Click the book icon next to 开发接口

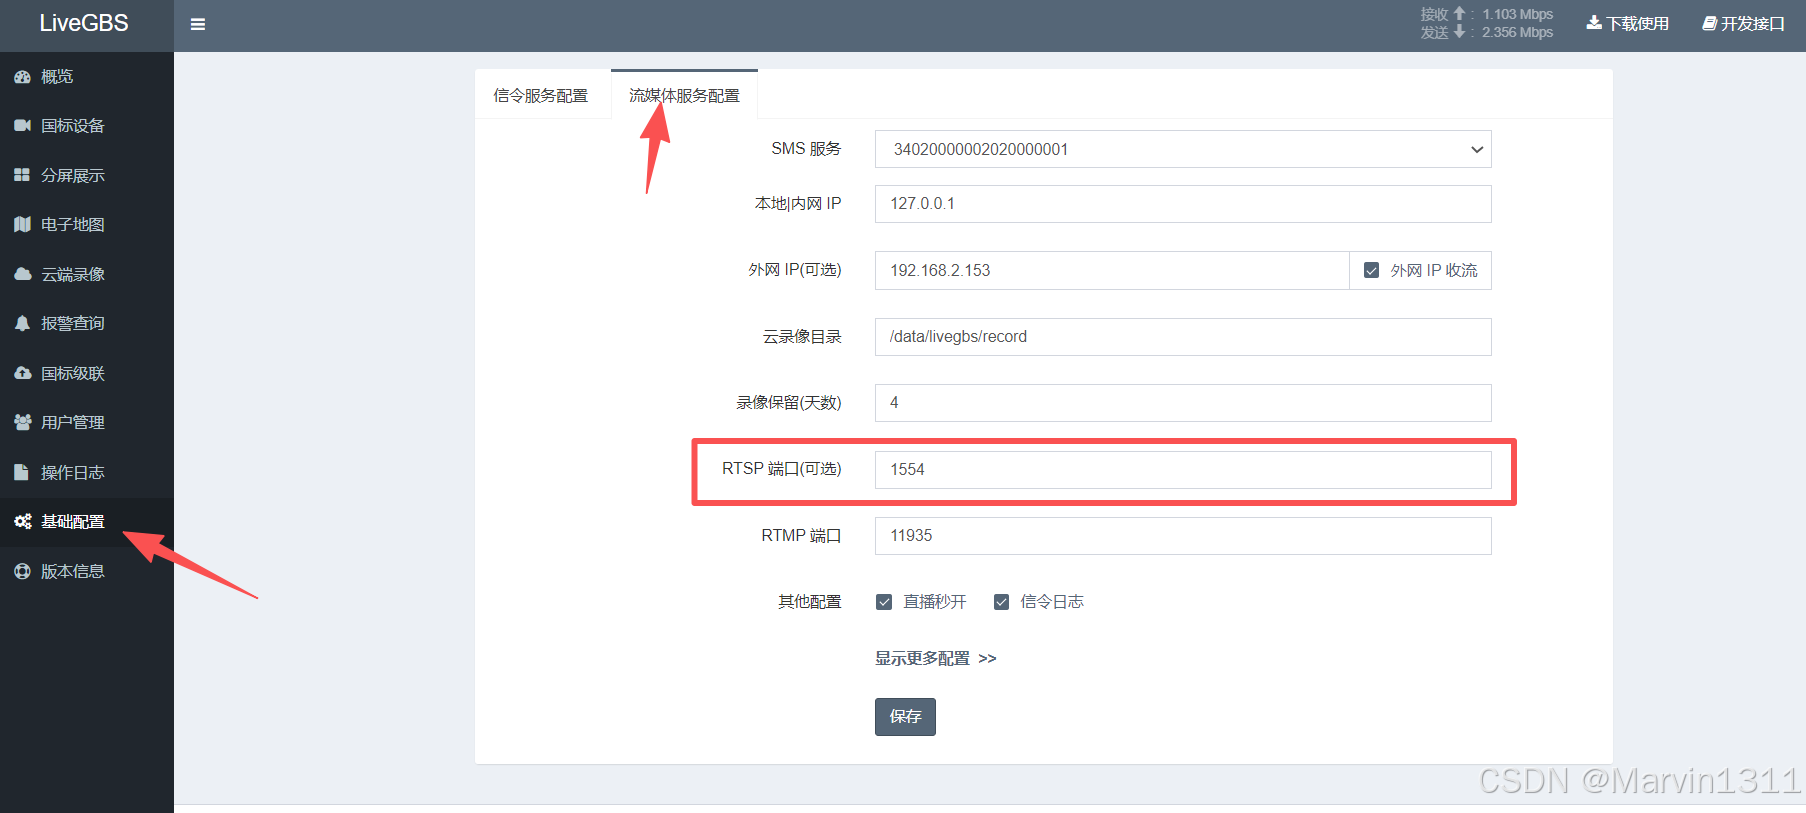click(x=1710, y=23)
